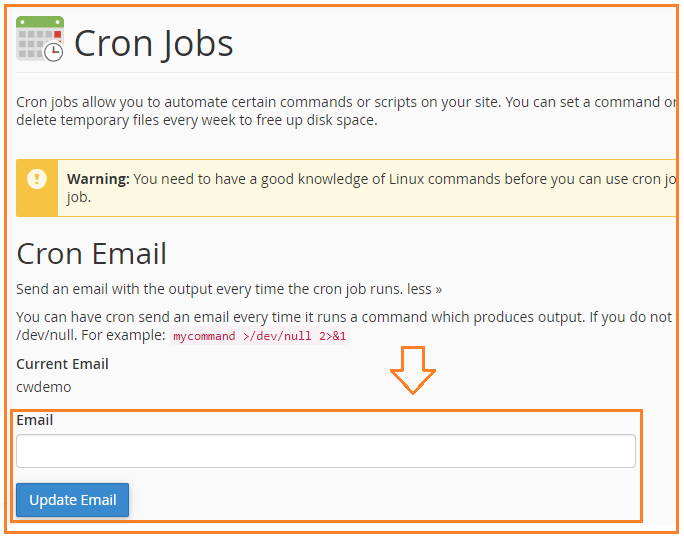Click the Cron Jobs calendar icon
The image size is (684, 538).
click(40, 39)
